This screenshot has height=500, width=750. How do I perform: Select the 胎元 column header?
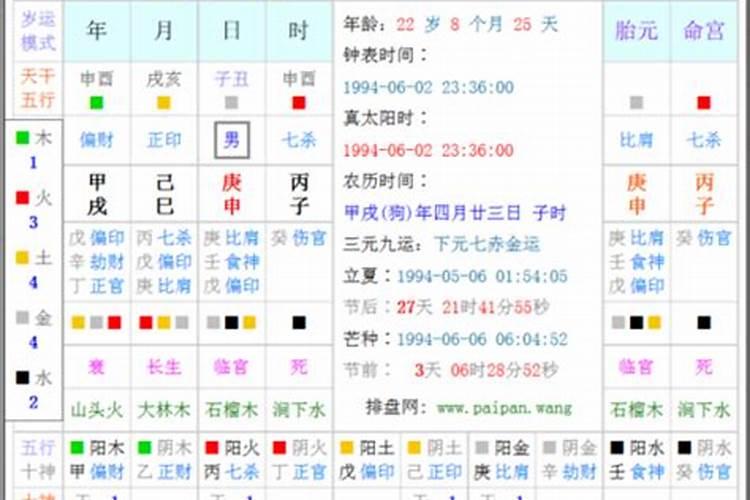click(636, 31)
